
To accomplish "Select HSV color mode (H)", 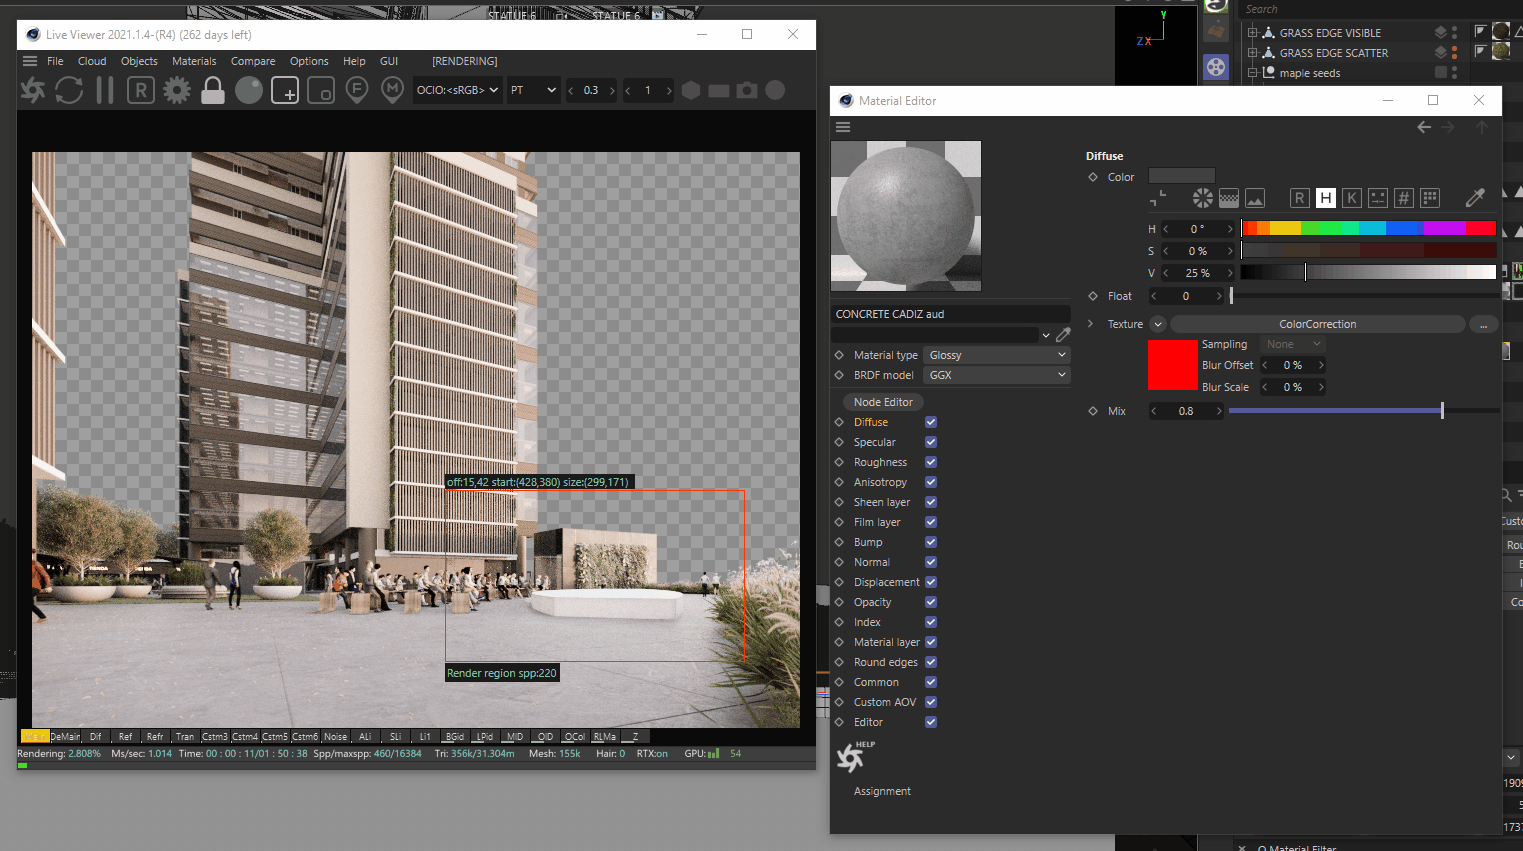I will (x=1325, y=198).
